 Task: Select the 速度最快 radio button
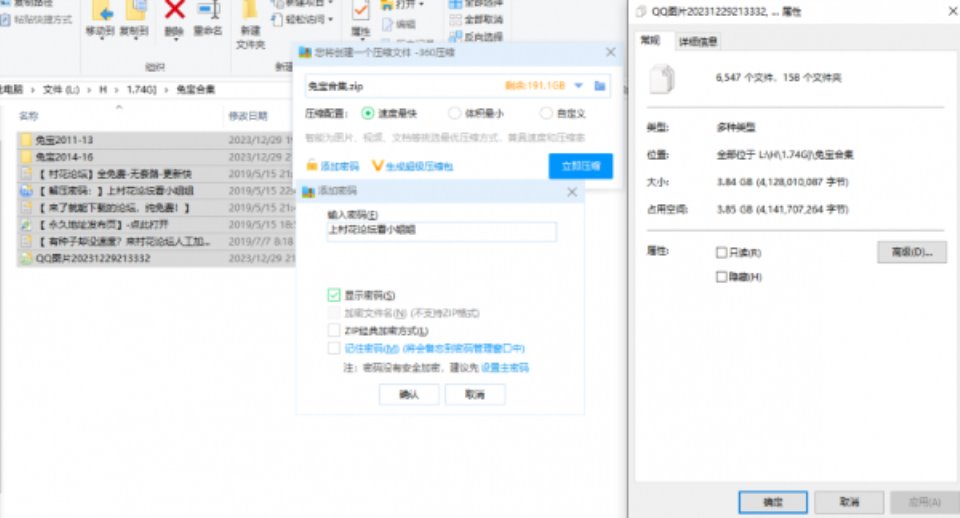tap(367, 113)
